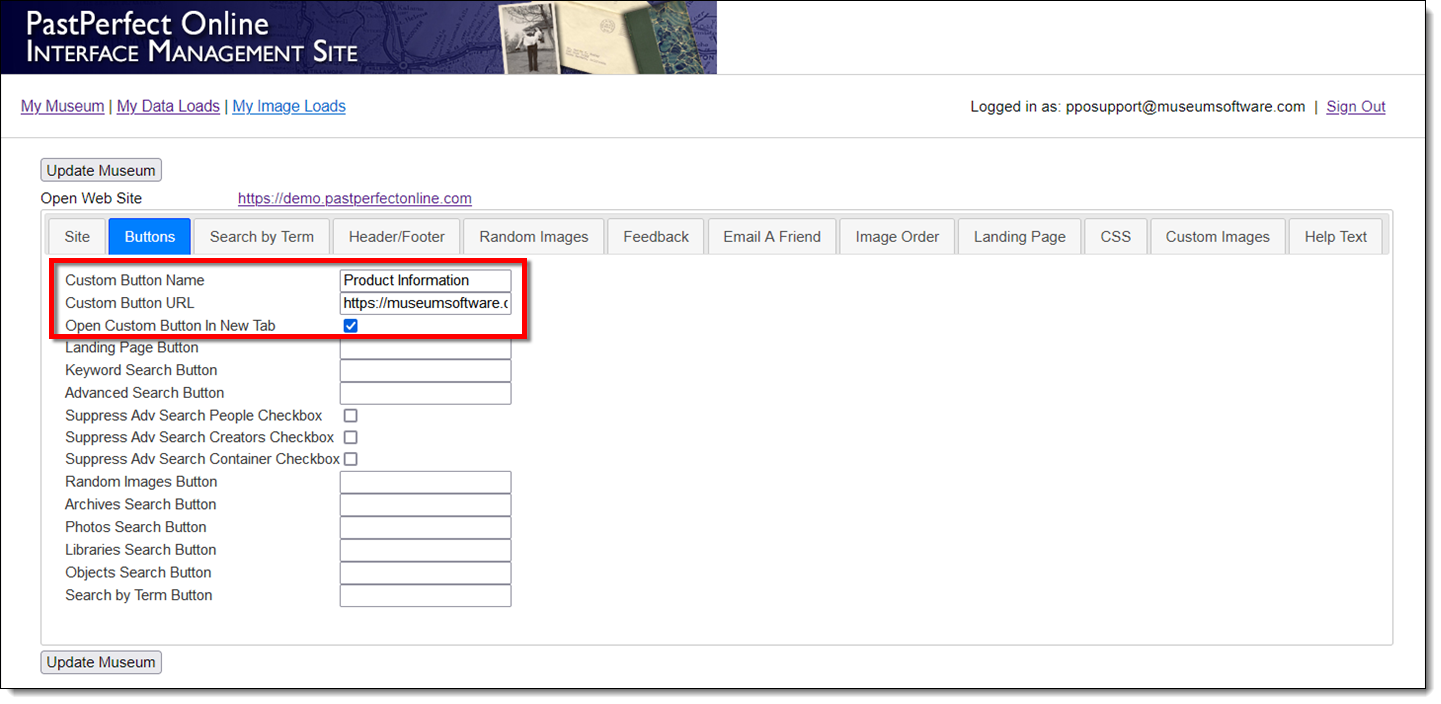Screen dimensions: 1441x704
Task: Switch to the Site tab
Action: (x=77, y=237)
